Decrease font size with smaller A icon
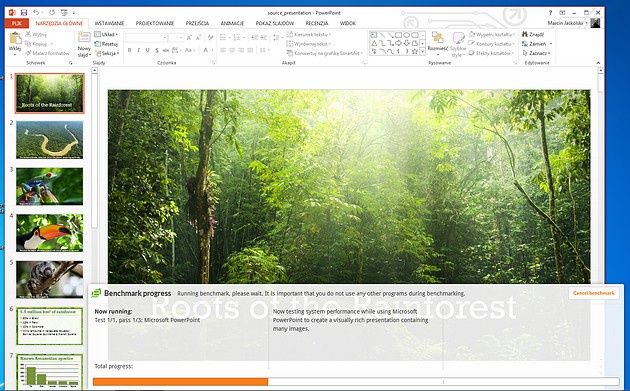The height and width of the screenshot is (391, 630). click(x=198, y=38)
